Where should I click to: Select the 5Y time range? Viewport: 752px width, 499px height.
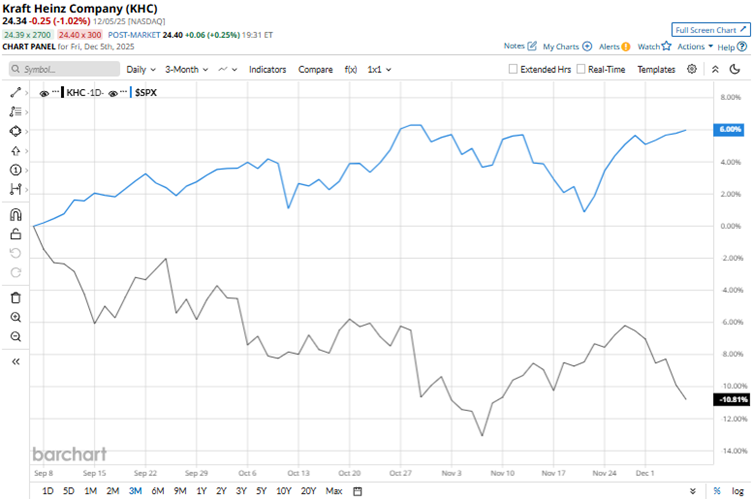(261, 491)
